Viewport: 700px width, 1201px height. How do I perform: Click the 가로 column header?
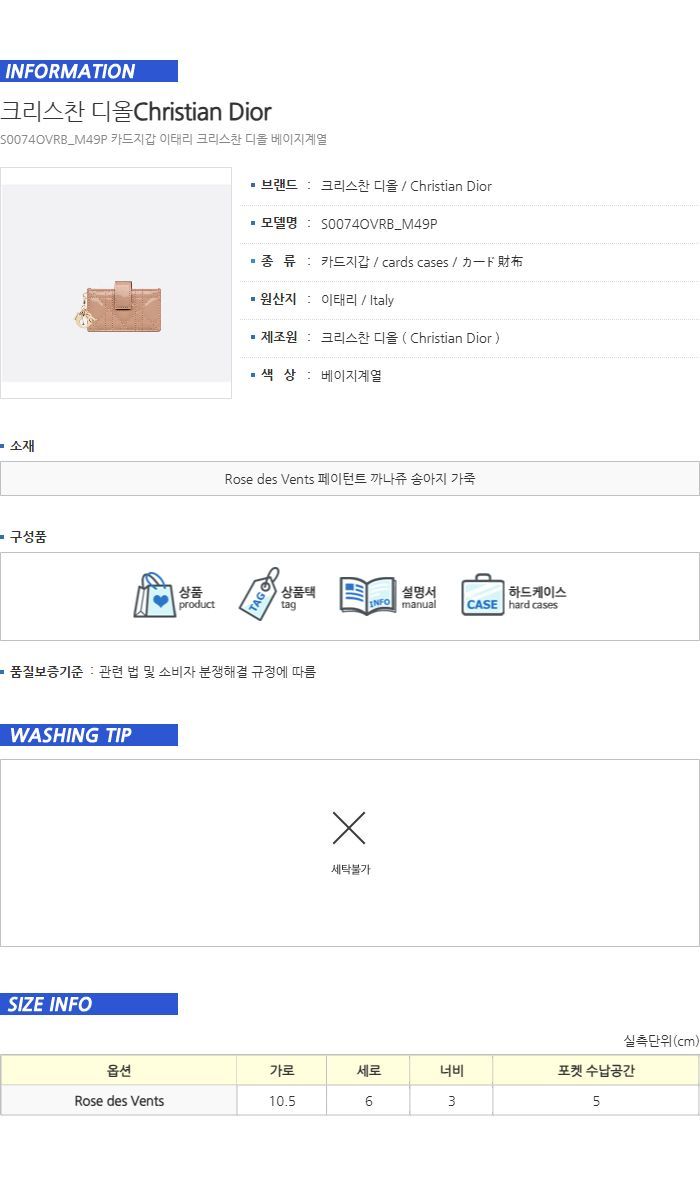coord(282,1070)
